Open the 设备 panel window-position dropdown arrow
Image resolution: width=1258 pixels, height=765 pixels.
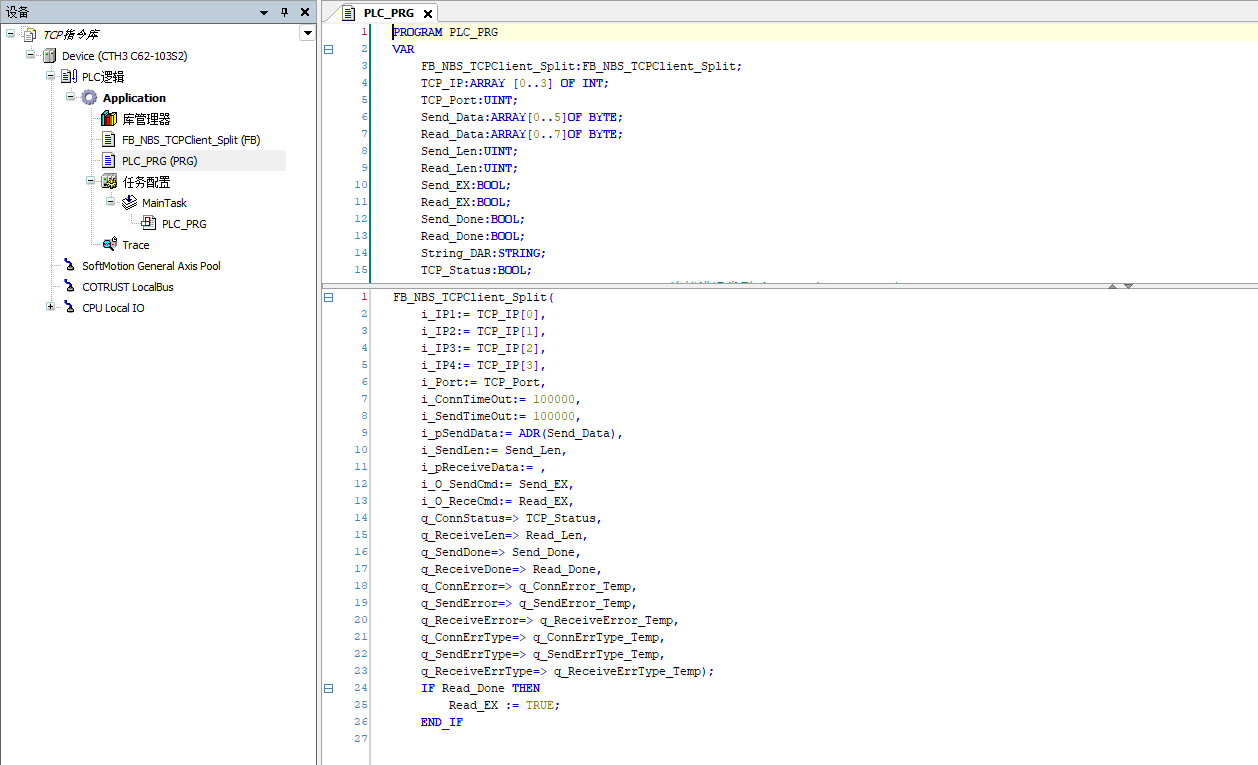click(264, 12)
